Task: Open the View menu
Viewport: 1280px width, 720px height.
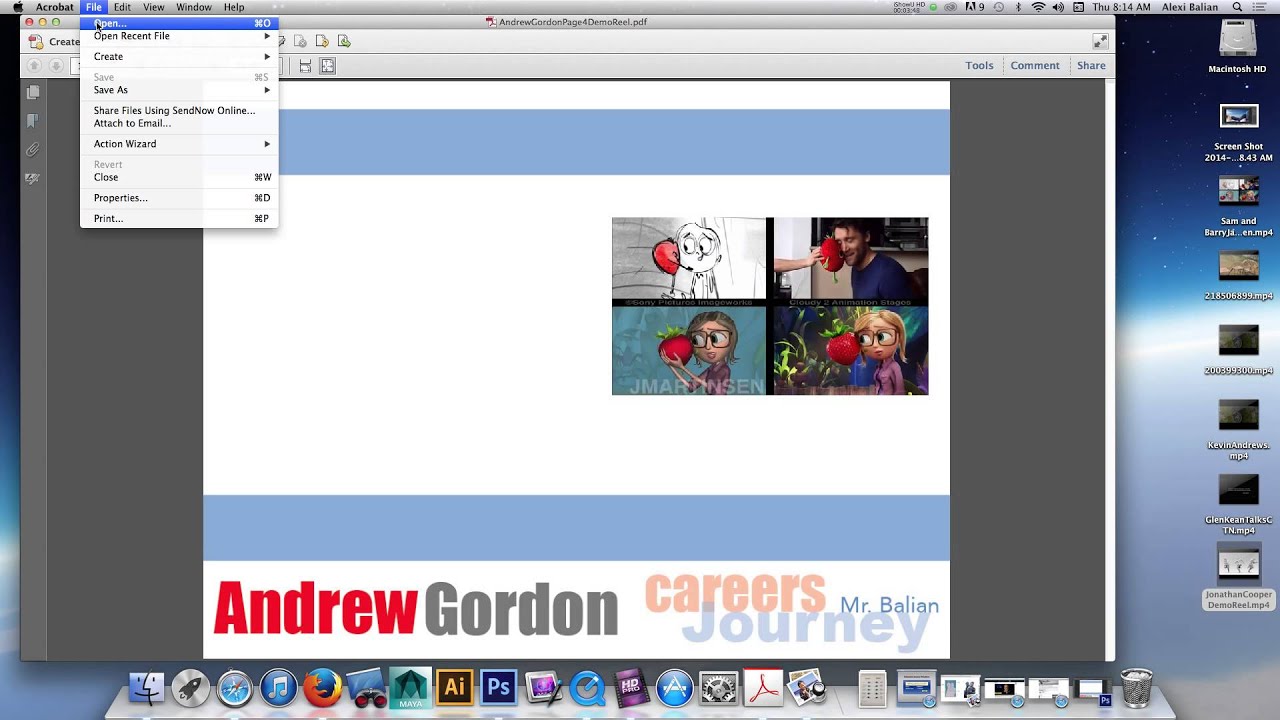Action: coord(153,7)
